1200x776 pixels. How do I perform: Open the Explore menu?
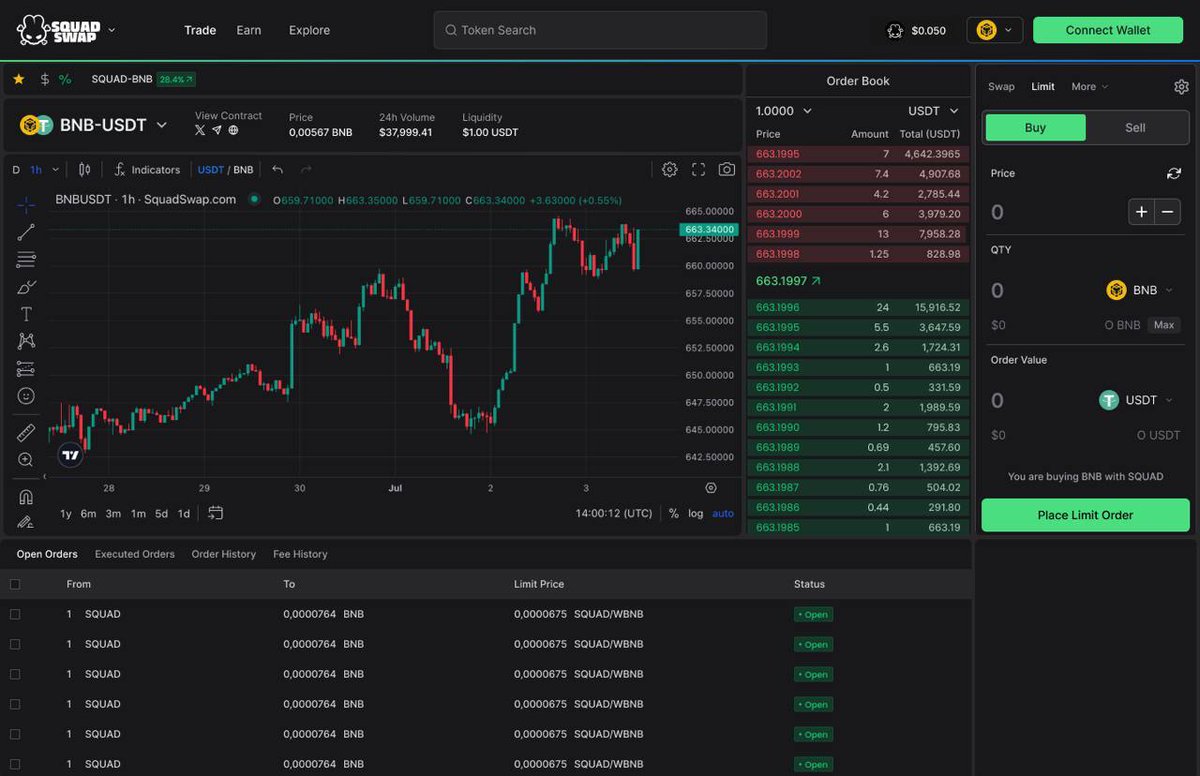coord(309,30)
